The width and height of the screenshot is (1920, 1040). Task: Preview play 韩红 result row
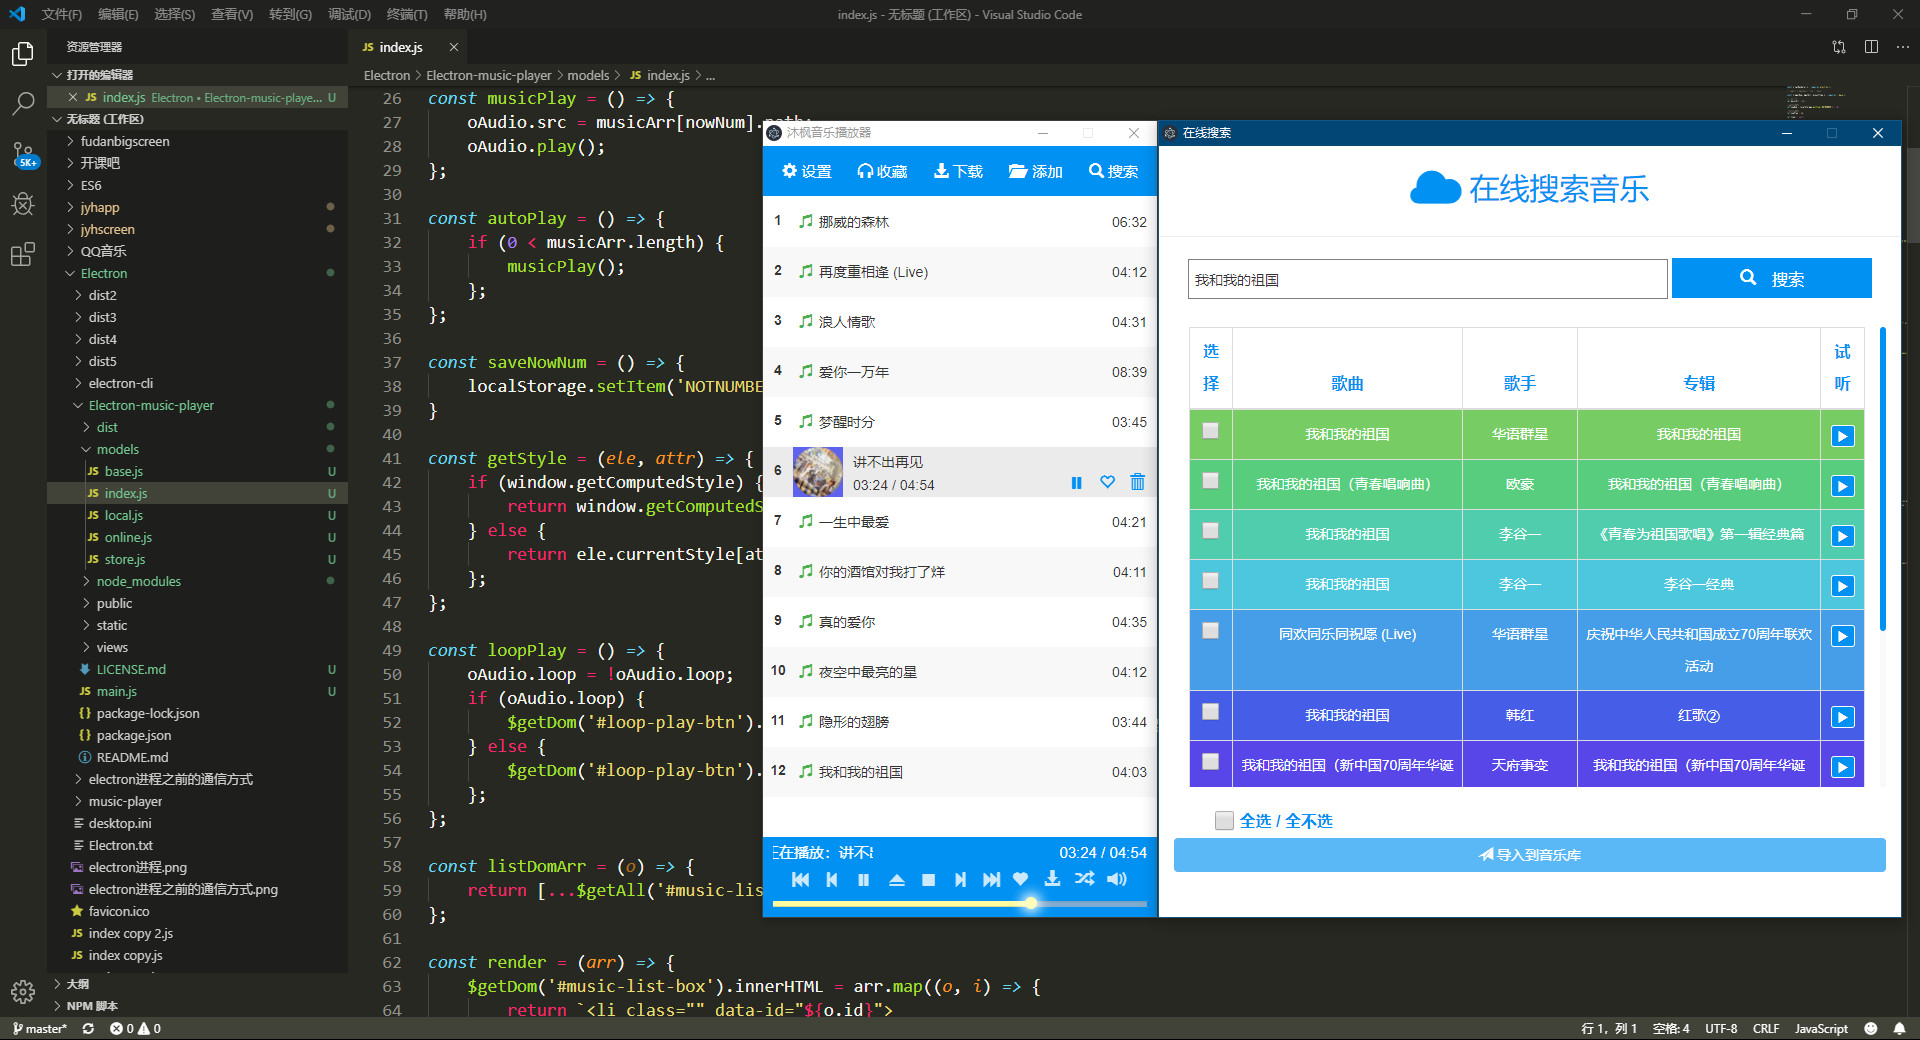point(1842,717)
